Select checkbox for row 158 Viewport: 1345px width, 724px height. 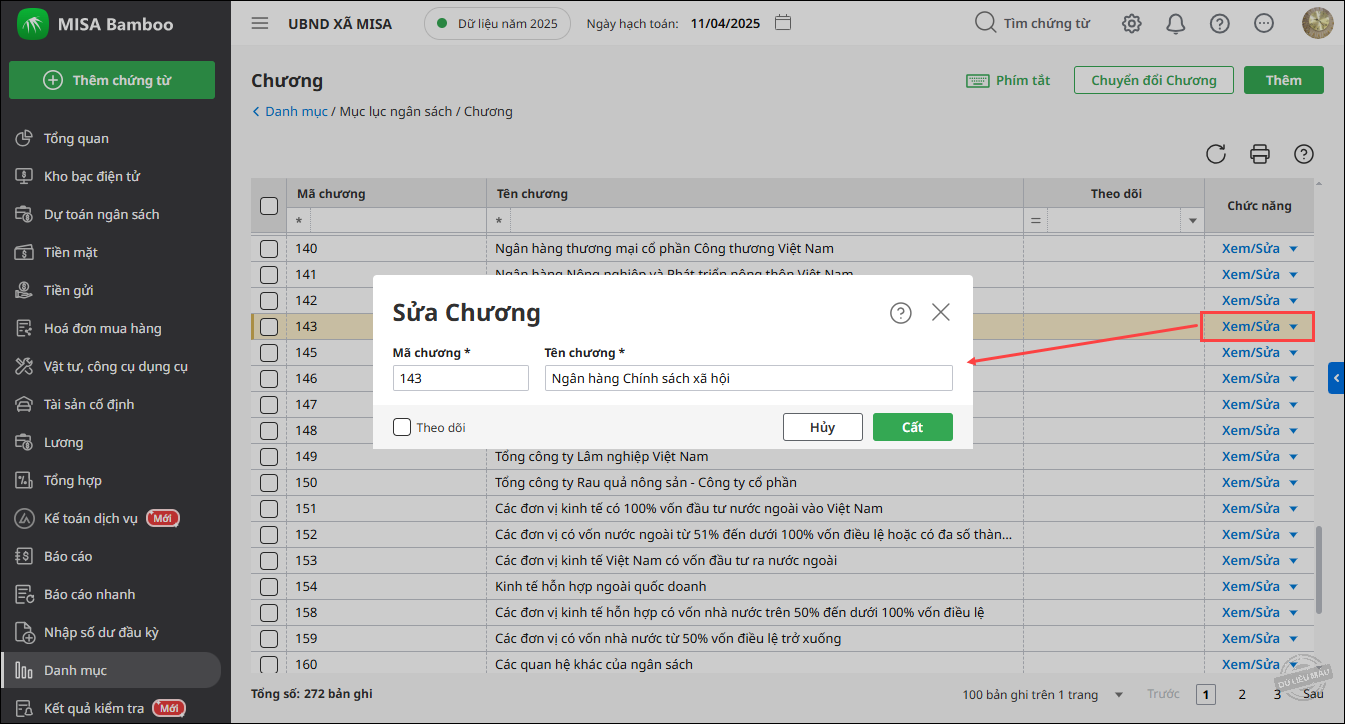pos(269,612)
